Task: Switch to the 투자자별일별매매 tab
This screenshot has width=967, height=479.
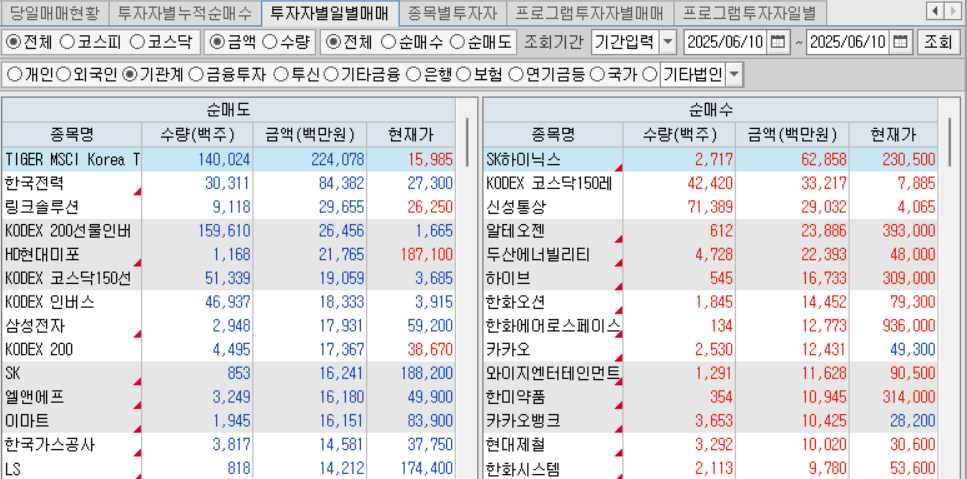Action: [x=330, y=12]
